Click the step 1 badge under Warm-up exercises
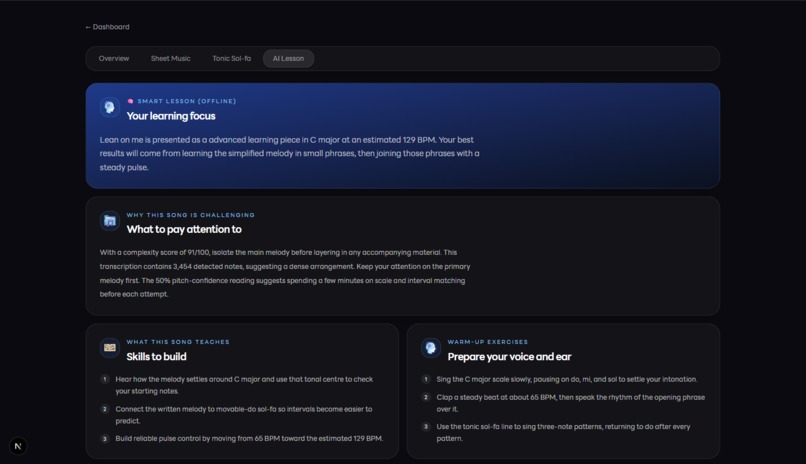806x464 pixels. [x=426, y=379]
